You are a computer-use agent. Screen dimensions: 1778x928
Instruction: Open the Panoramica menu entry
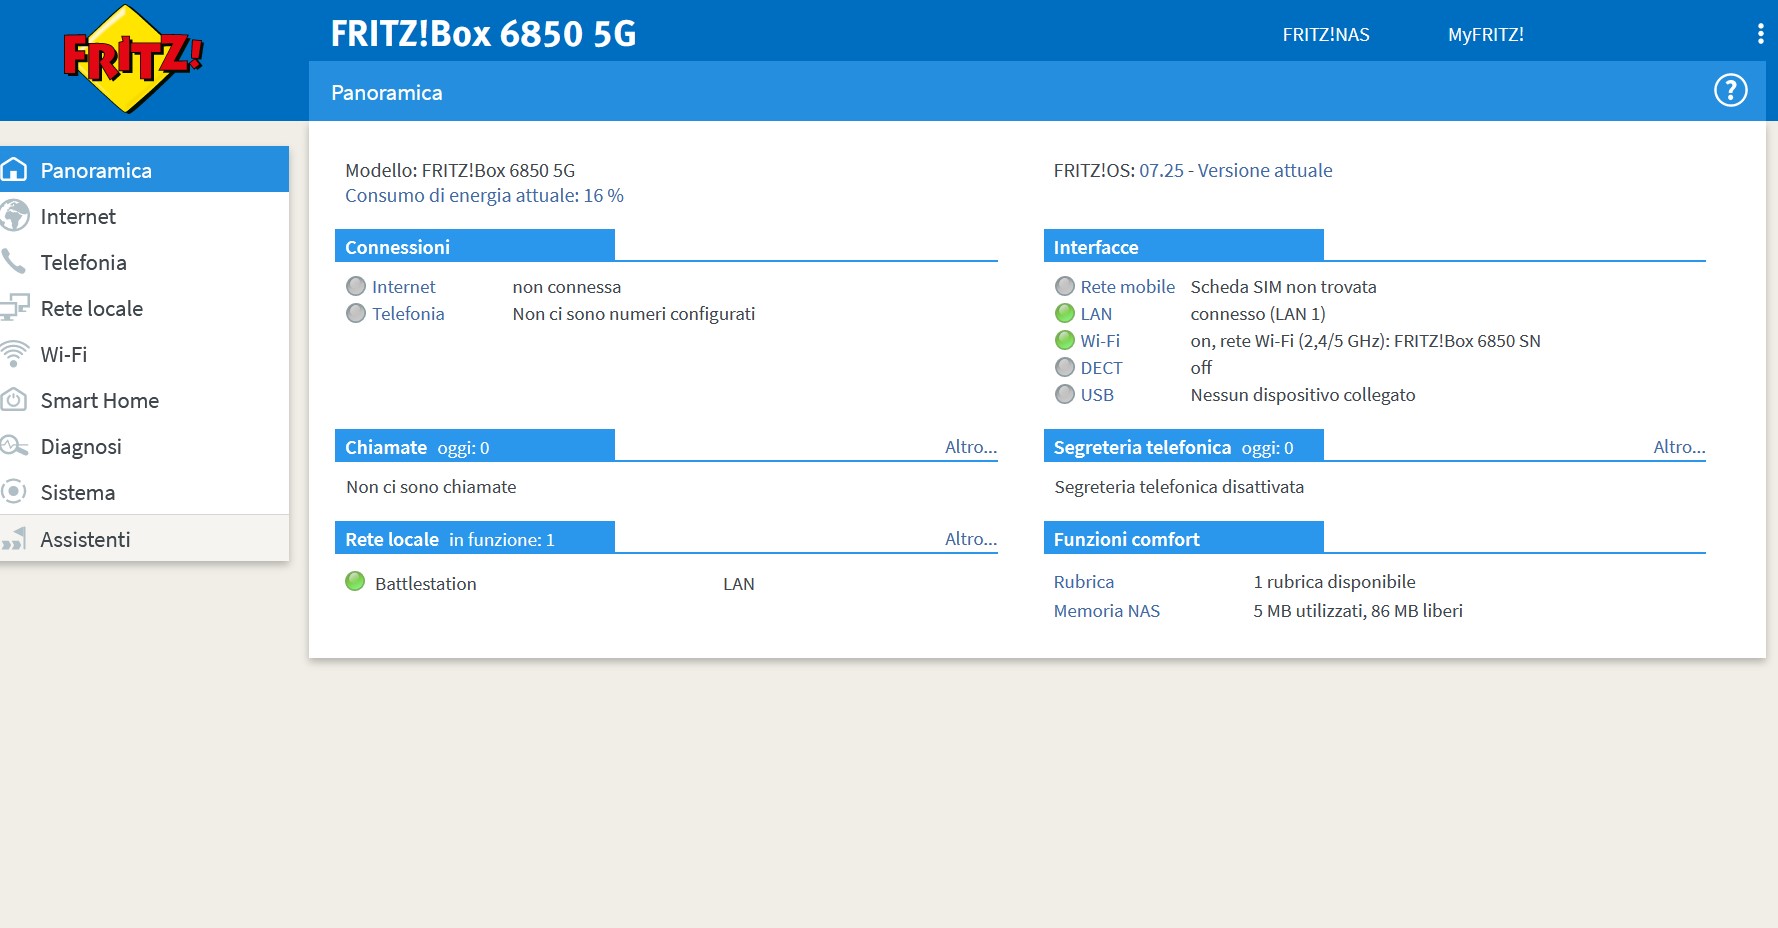[144, 170]
